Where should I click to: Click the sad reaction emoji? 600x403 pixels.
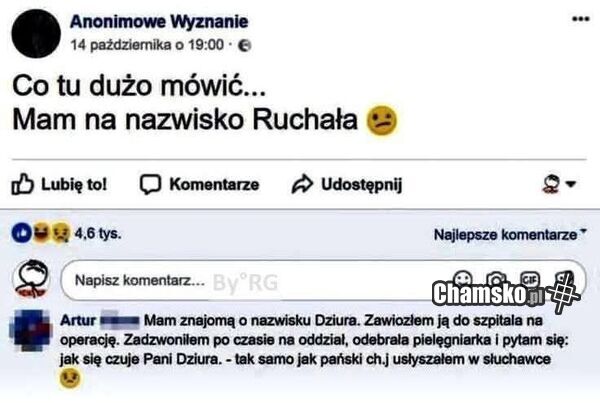(x=60, y=233)
